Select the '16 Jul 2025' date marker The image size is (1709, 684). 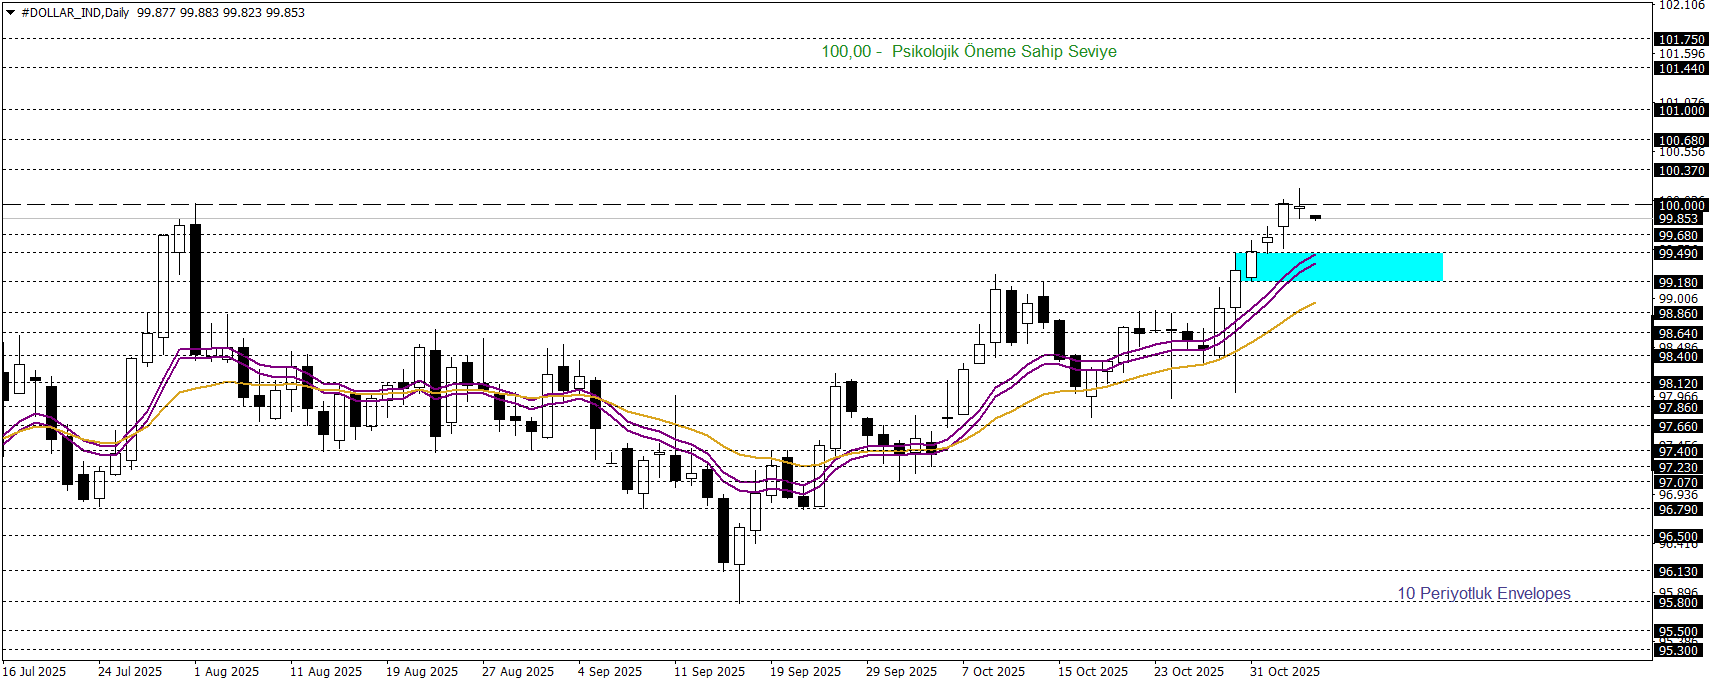[x=34, y=672]
